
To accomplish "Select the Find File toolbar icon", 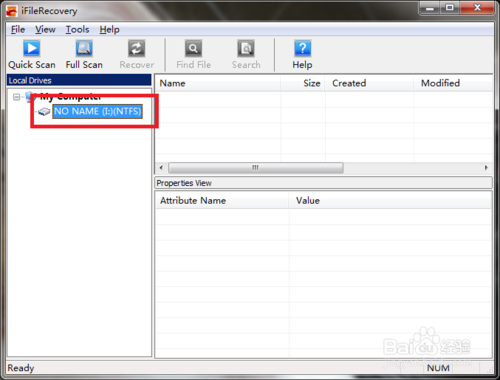I will click(193, 49).
